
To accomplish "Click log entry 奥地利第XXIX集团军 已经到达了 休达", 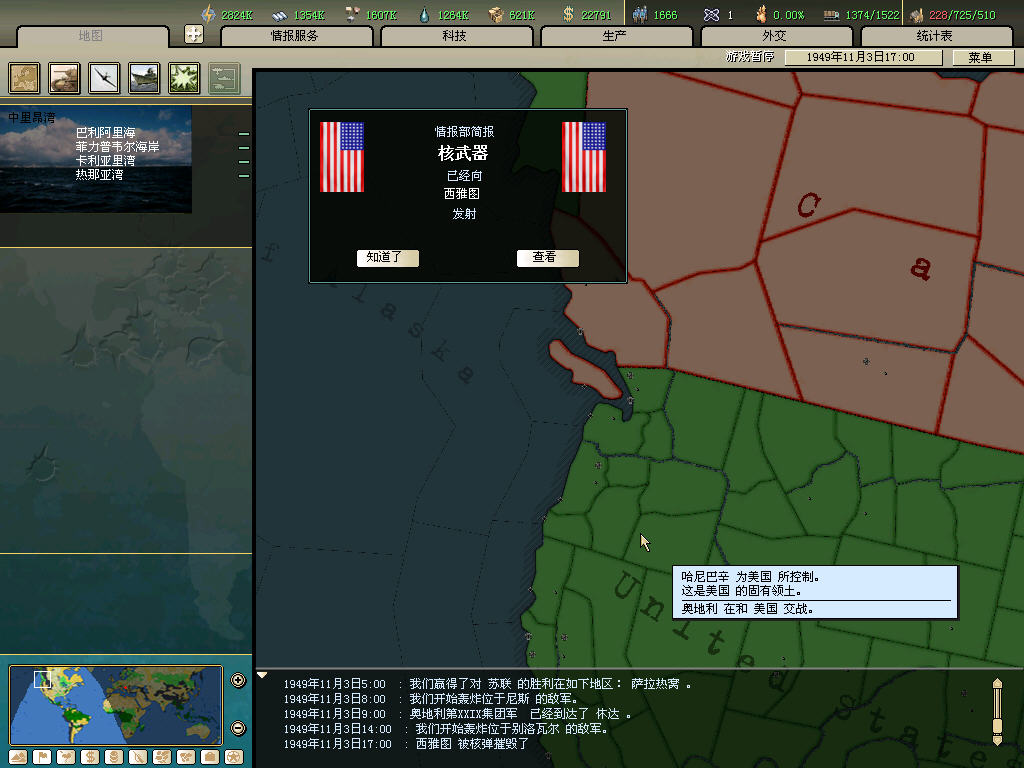I will click(457, 714).
